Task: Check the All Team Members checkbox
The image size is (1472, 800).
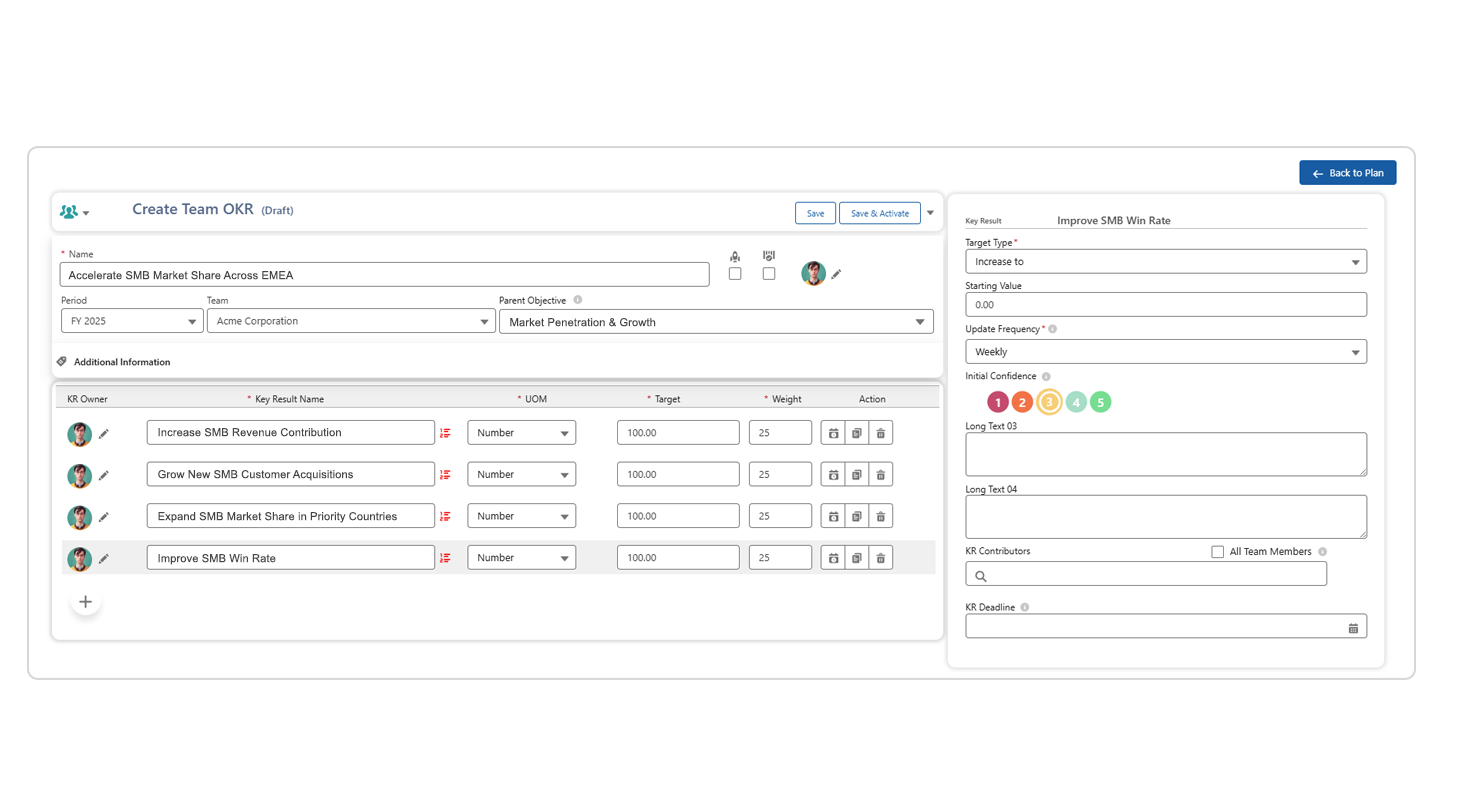Action: pos(1217,552)
